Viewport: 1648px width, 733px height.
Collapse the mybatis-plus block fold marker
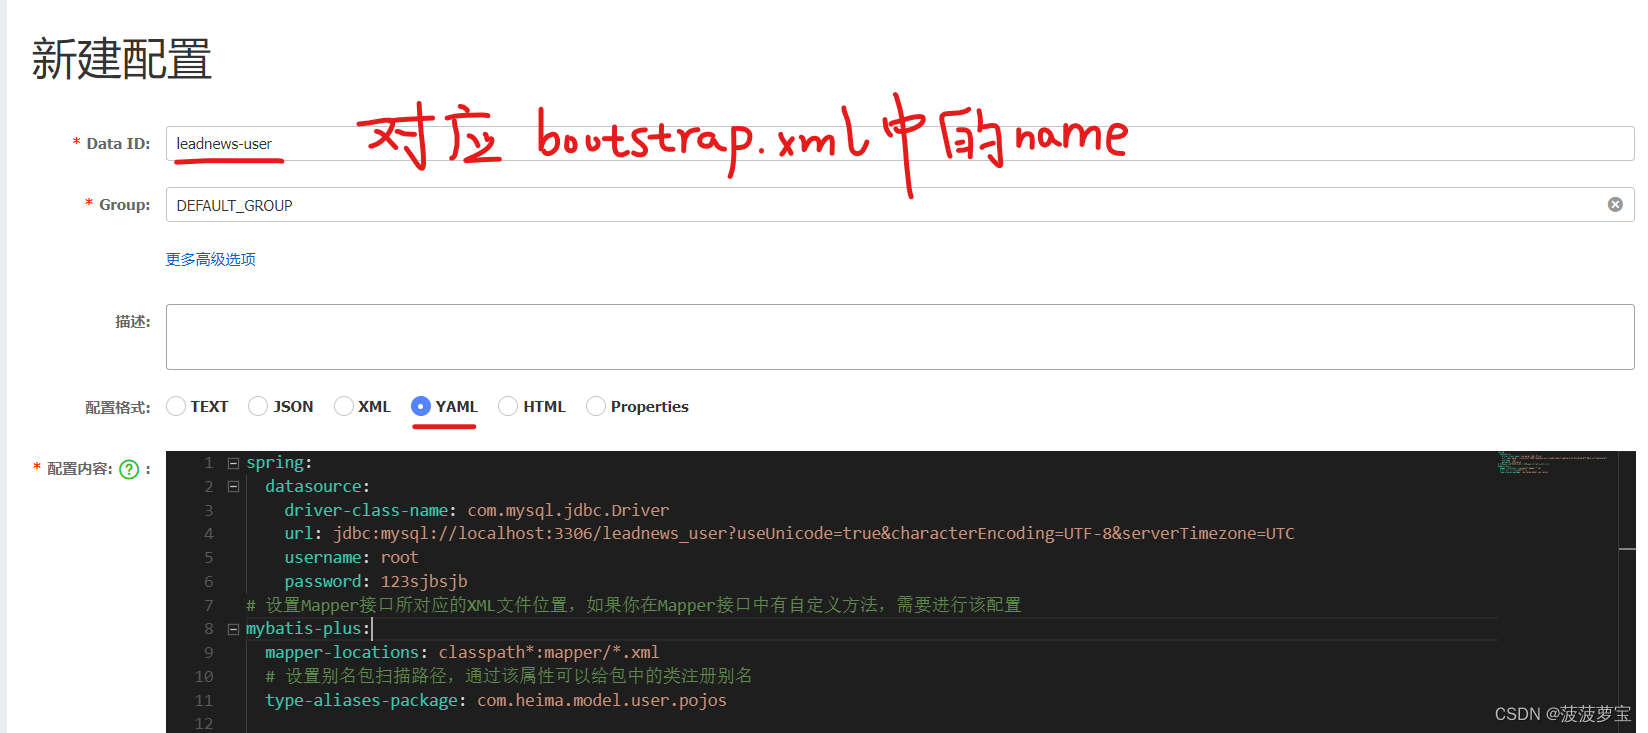click(x=233, y=629)
